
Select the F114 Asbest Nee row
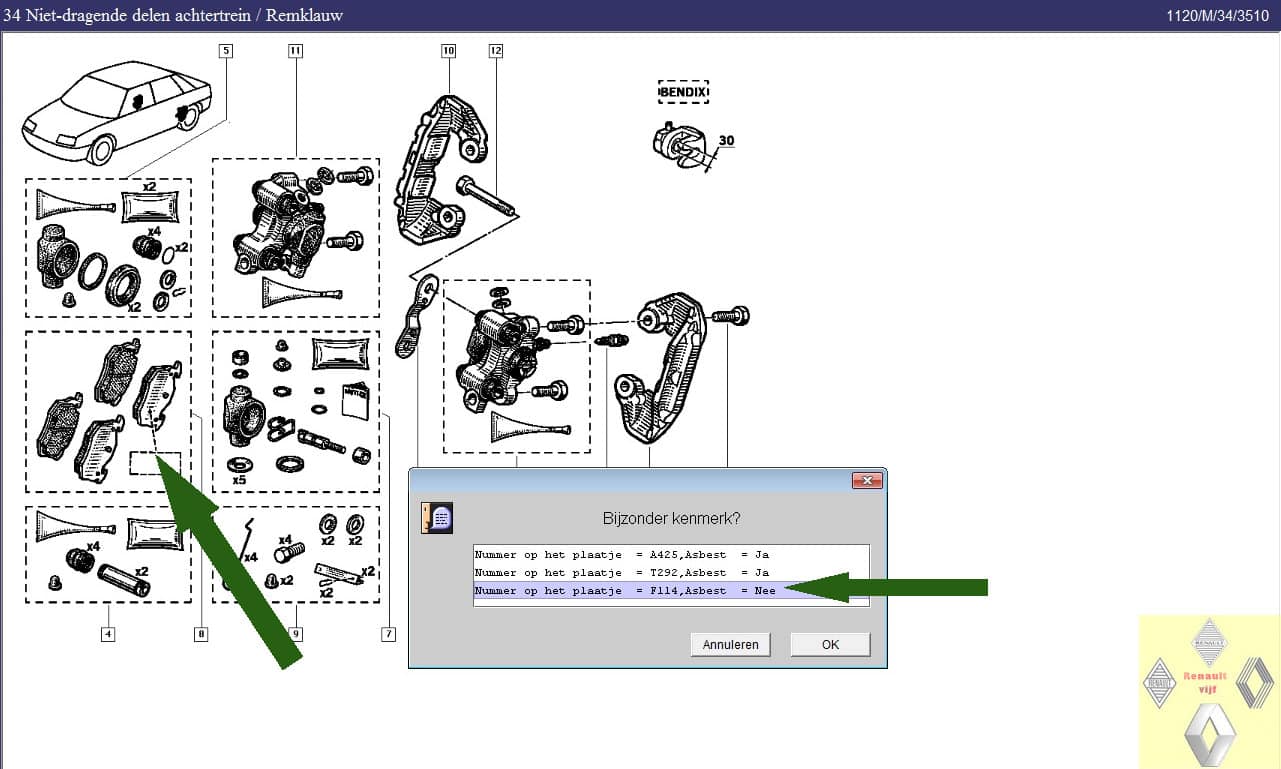[670, 591]
